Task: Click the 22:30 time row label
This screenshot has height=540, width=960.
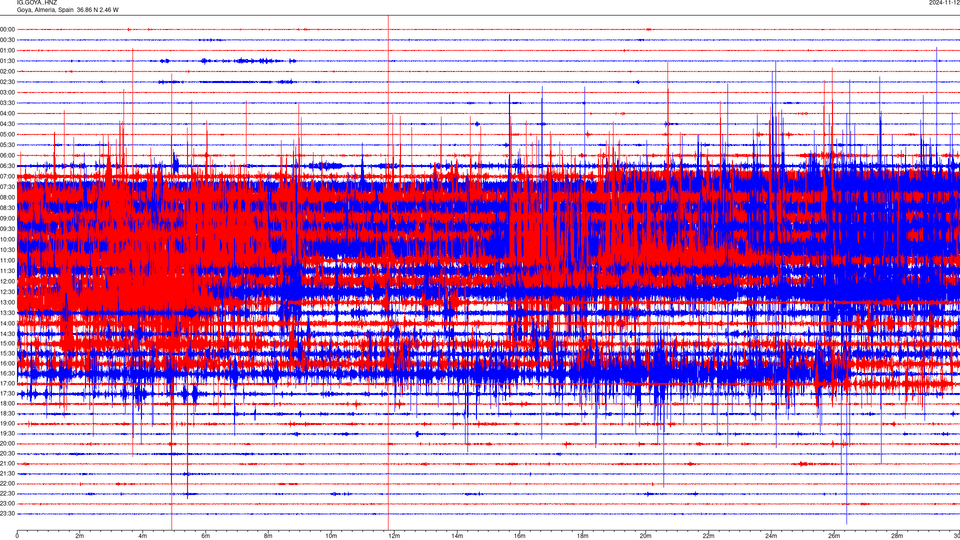Action: [8, 493]
